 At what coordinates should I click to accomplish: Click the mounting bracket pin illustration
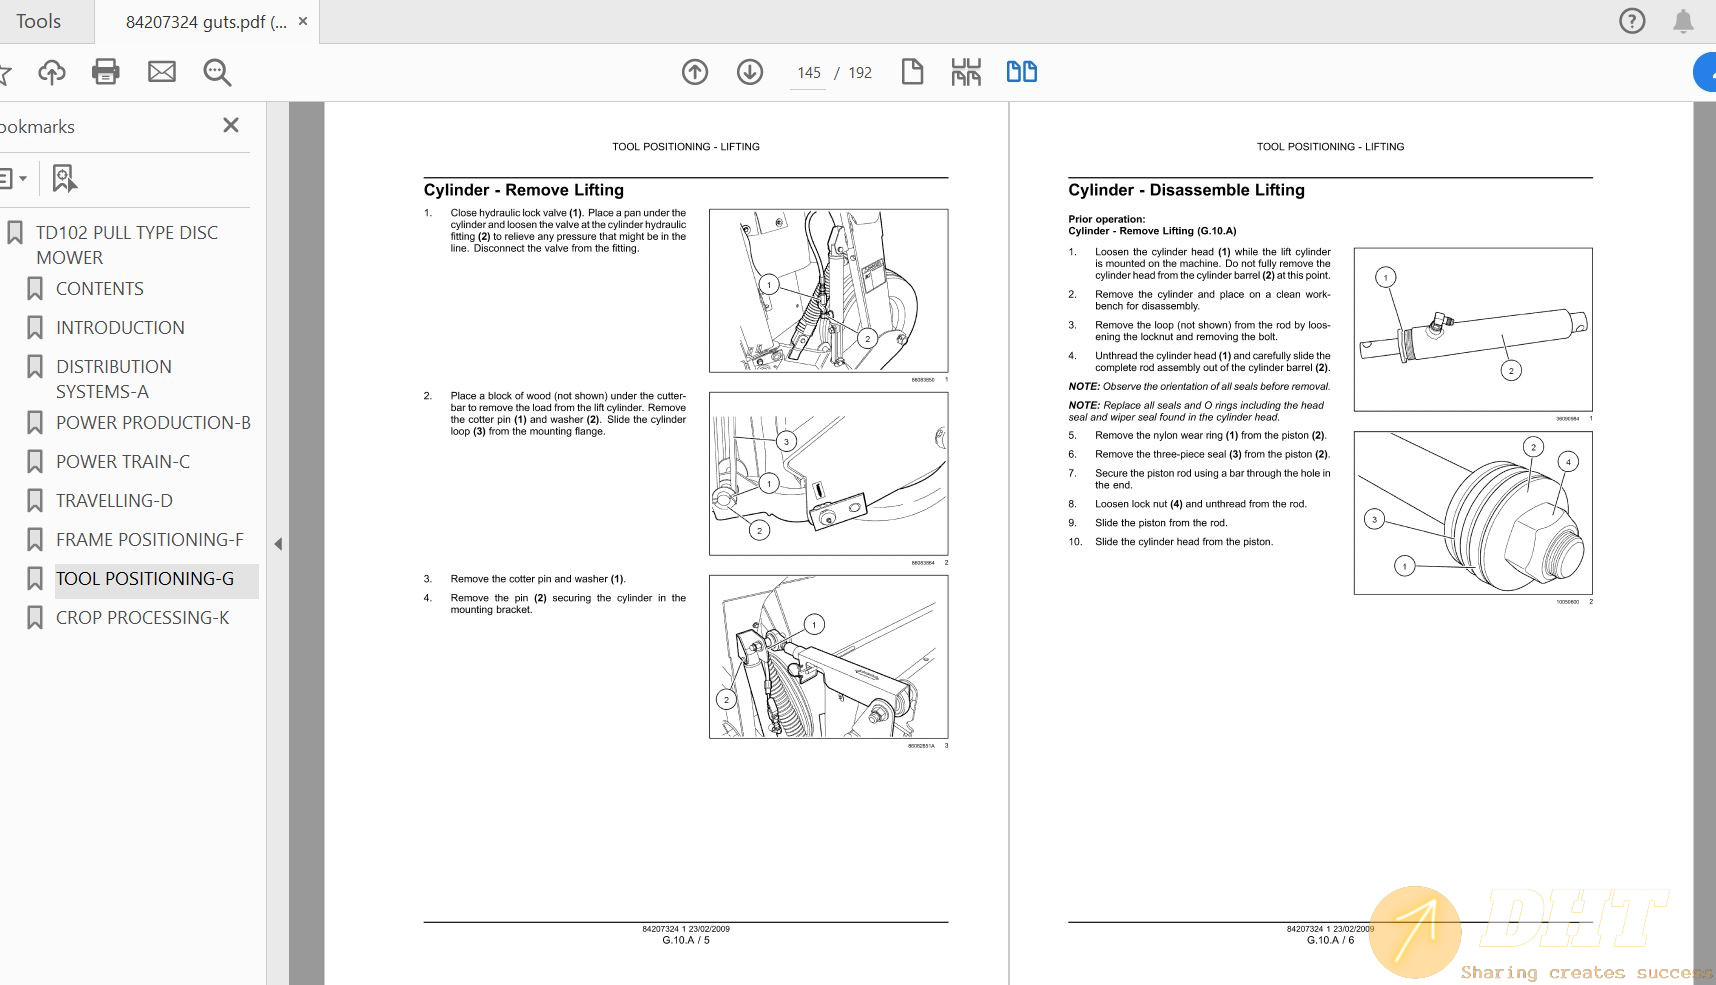click(828, 657)
